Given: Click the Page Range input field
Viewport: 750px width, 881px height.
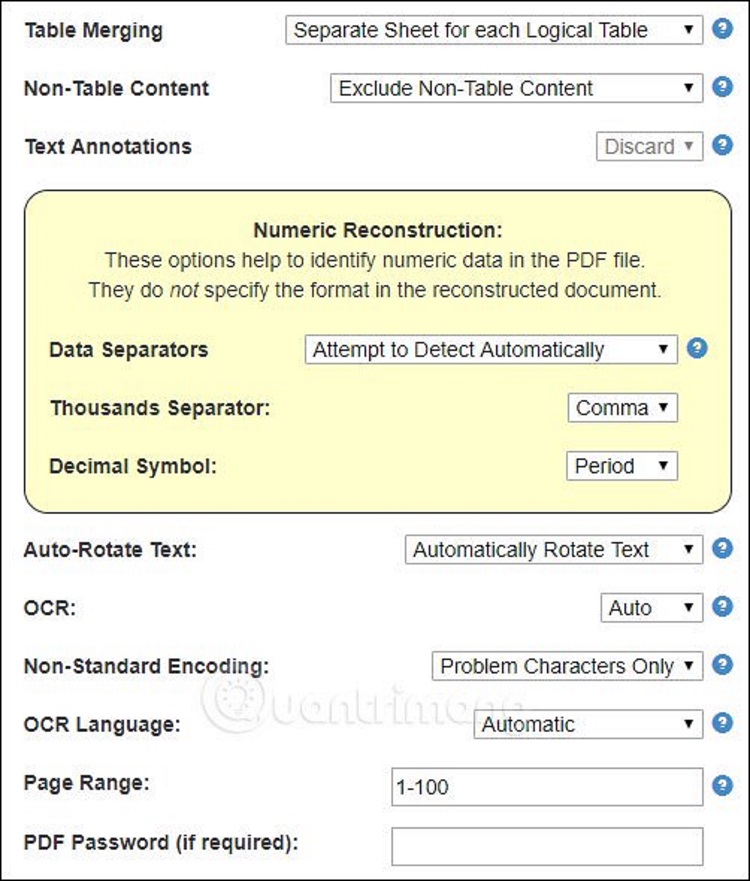Looking at the screenshot, I should 547,787.
